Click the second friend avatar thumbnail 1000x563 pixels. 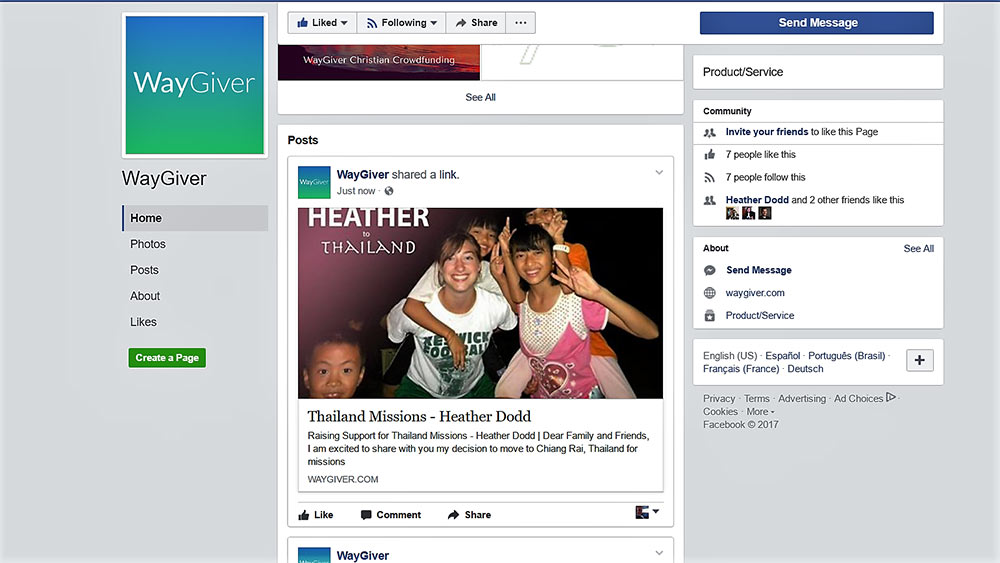pyautogui.click(x=749, y=214)
